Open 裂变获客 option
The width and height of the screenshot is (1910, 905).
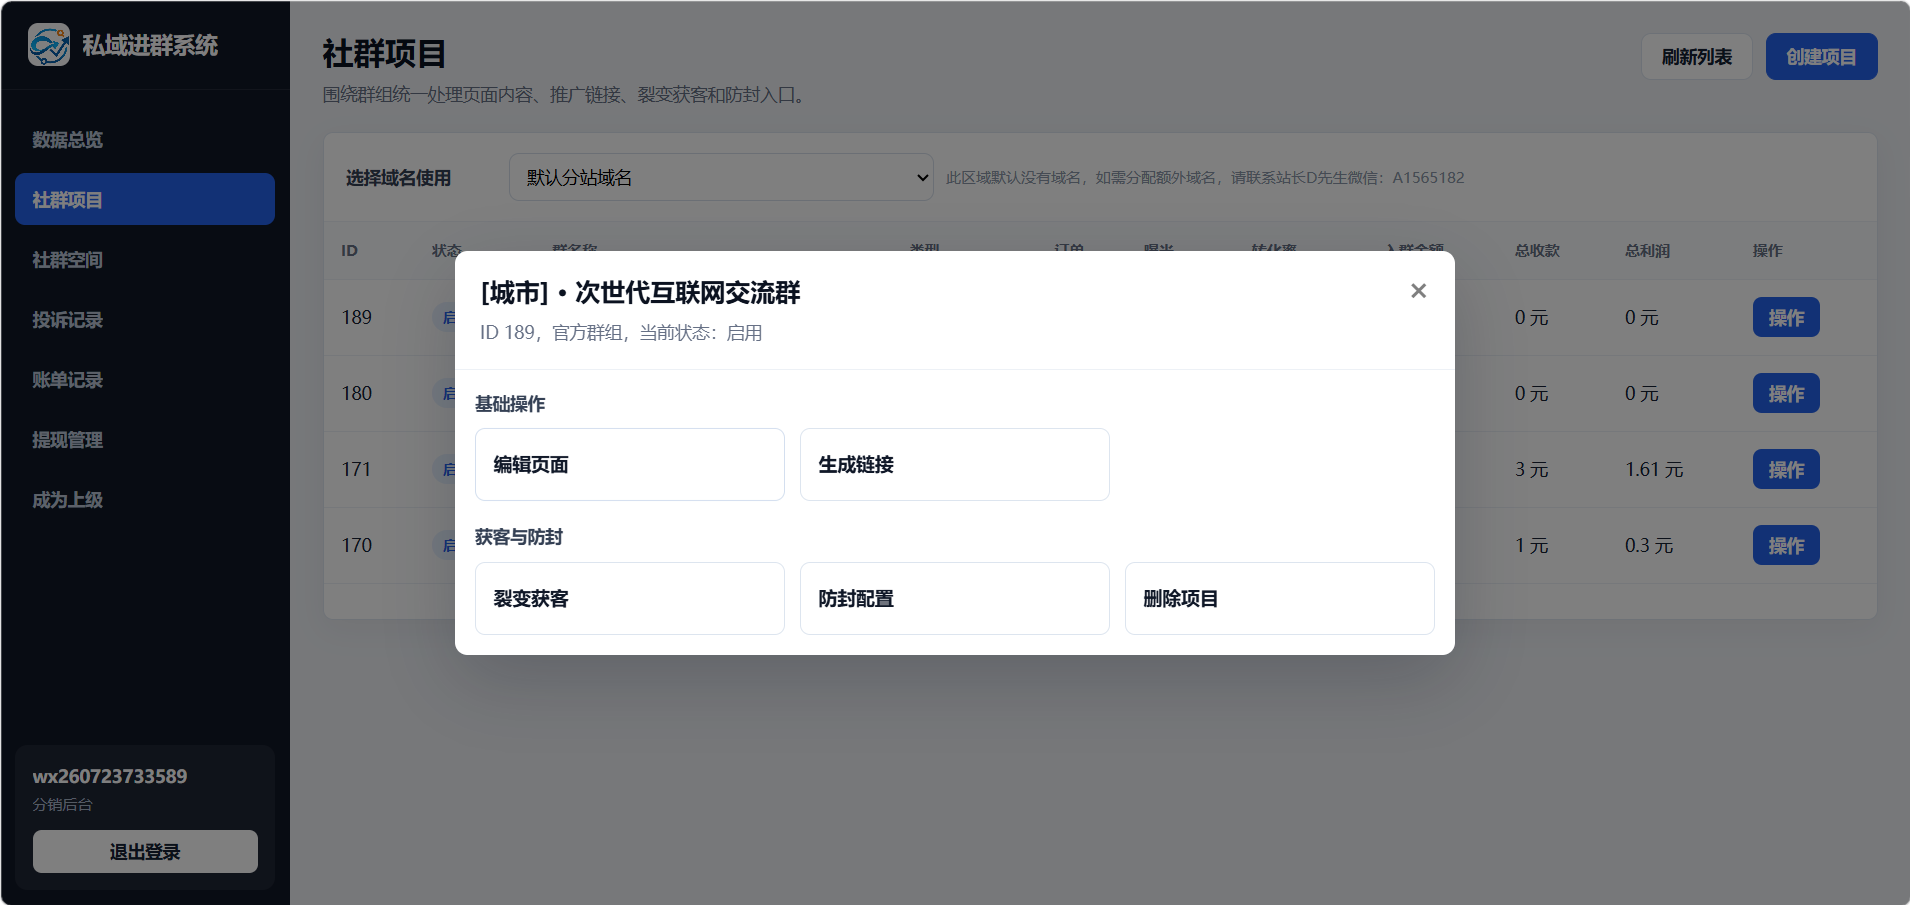[630, 598]
